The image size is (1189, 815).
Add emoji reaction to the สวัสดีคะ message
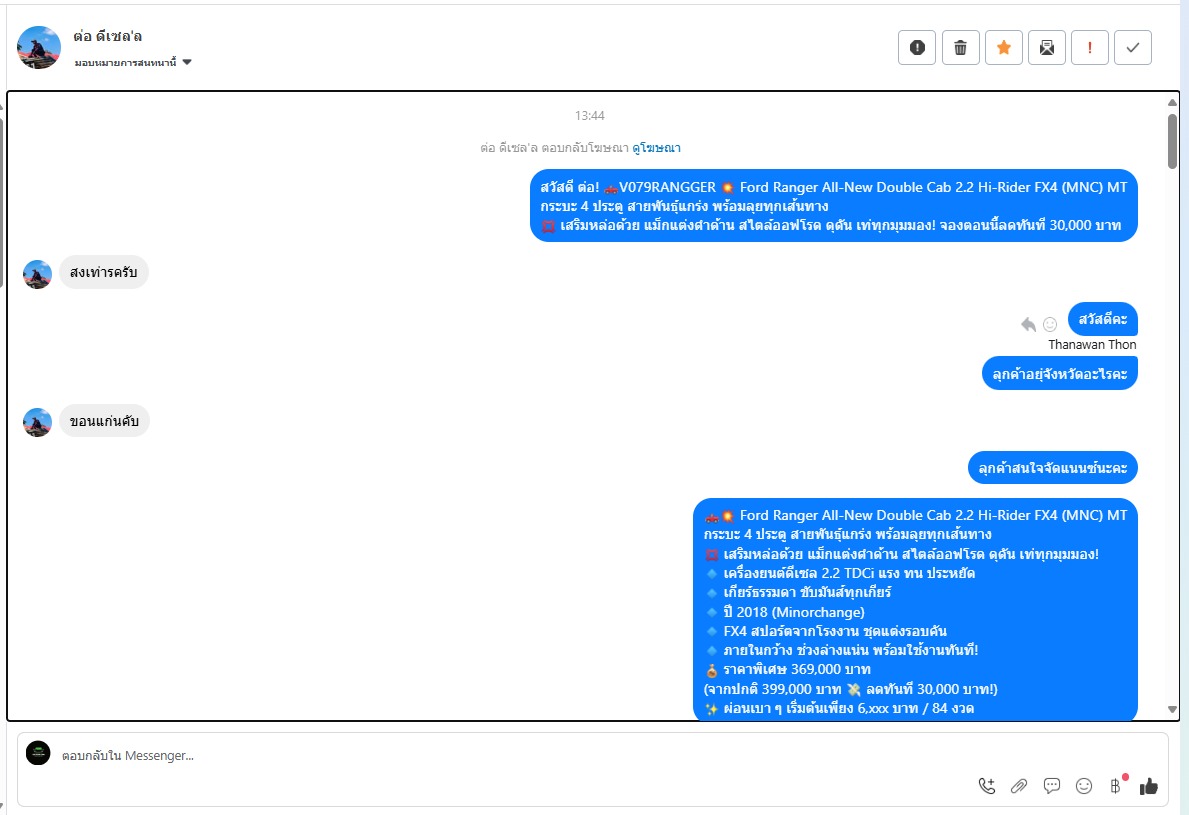(1050, 324)
